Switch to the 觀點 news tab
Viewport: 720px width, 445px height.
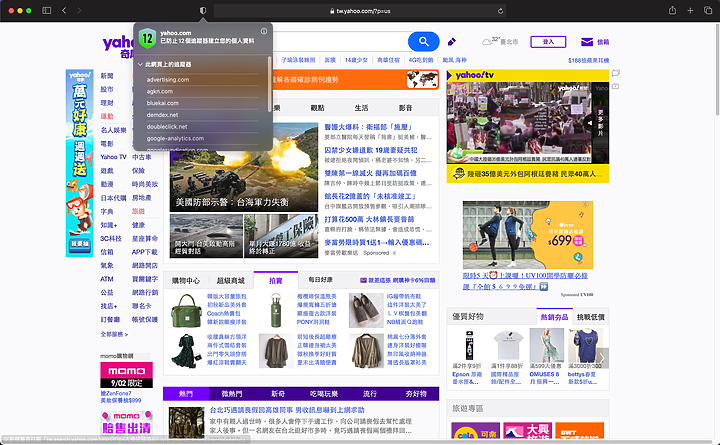(x=317, y=108)
